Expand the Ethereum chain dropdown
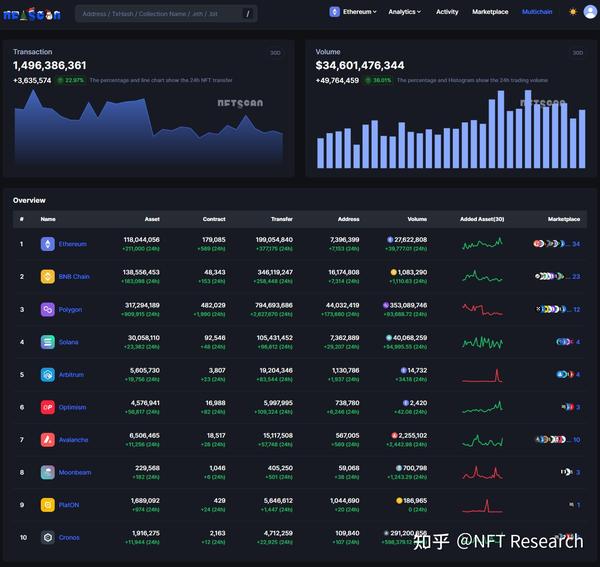600x567 pixels. click(360, 12)
